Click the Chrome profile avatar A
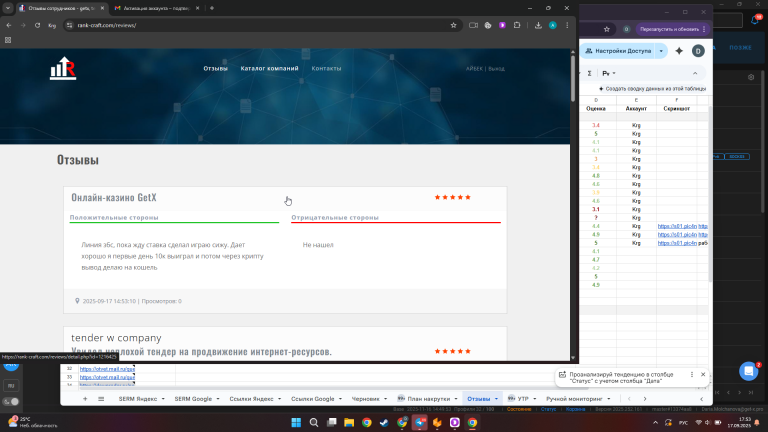The width and height of the screenshot is (768, 432). pos(552,25)
